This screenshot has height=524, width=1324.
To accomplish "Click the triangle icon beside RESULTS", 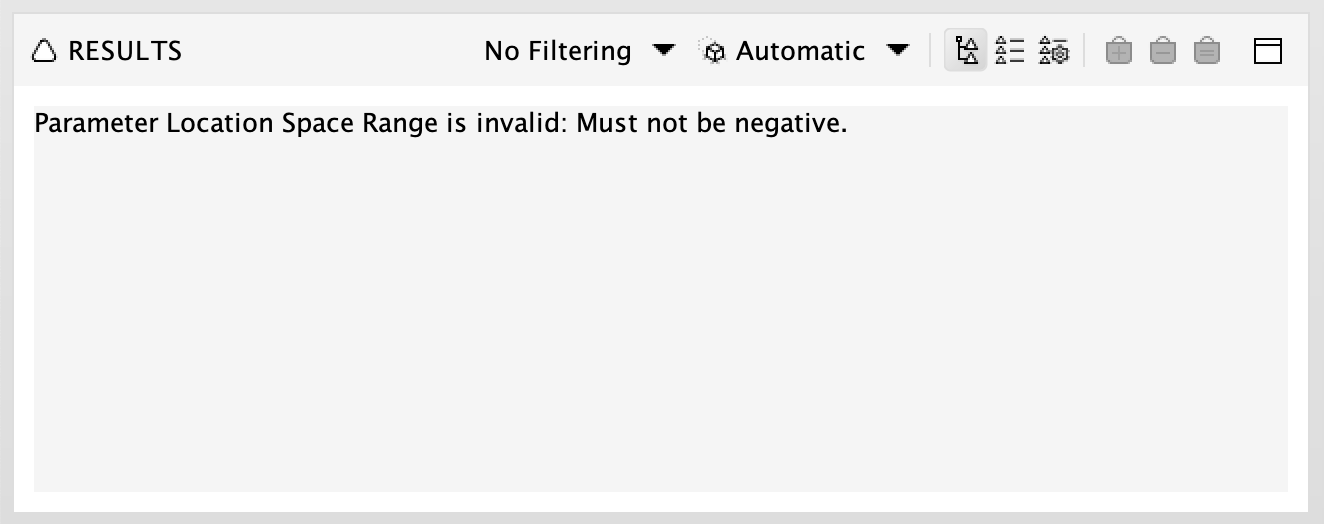I will (x=45, y=51).
